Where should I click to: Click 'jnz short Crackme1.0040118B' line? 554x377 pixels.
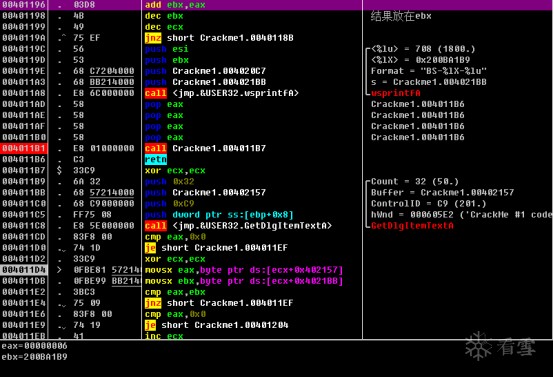pyautogui.click(x=219, y=38)
